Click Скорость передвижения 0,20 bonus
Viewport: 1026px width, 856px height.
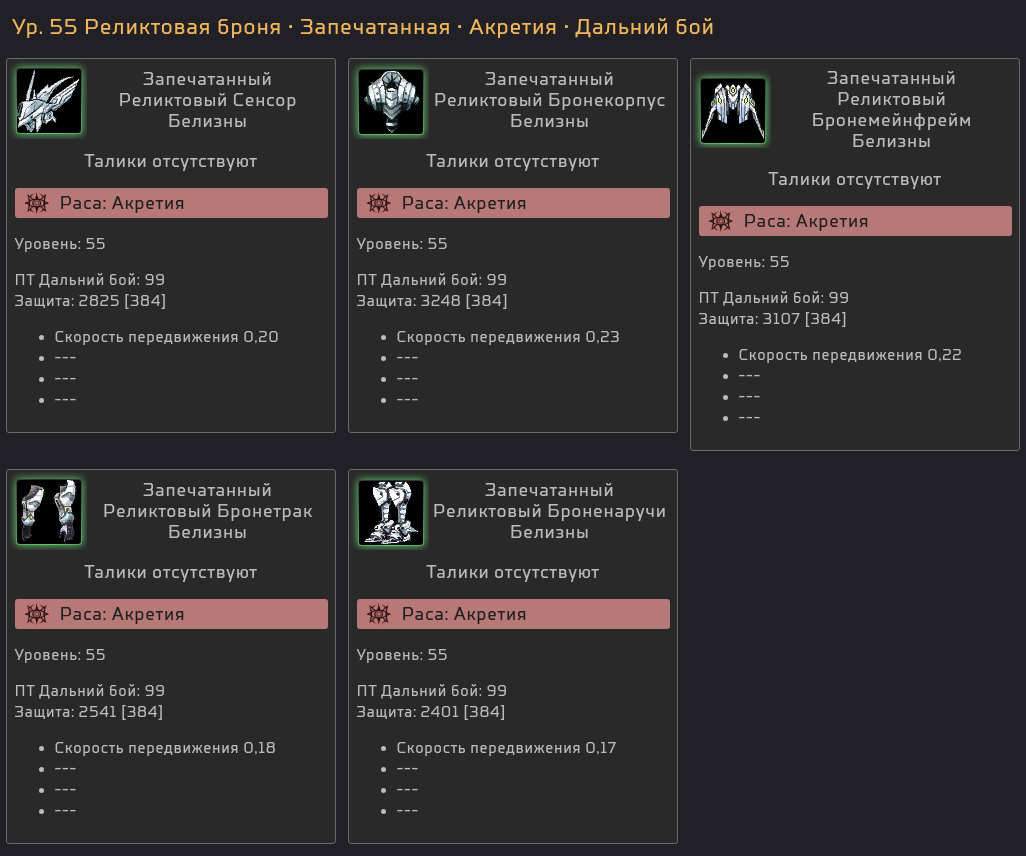166,337
